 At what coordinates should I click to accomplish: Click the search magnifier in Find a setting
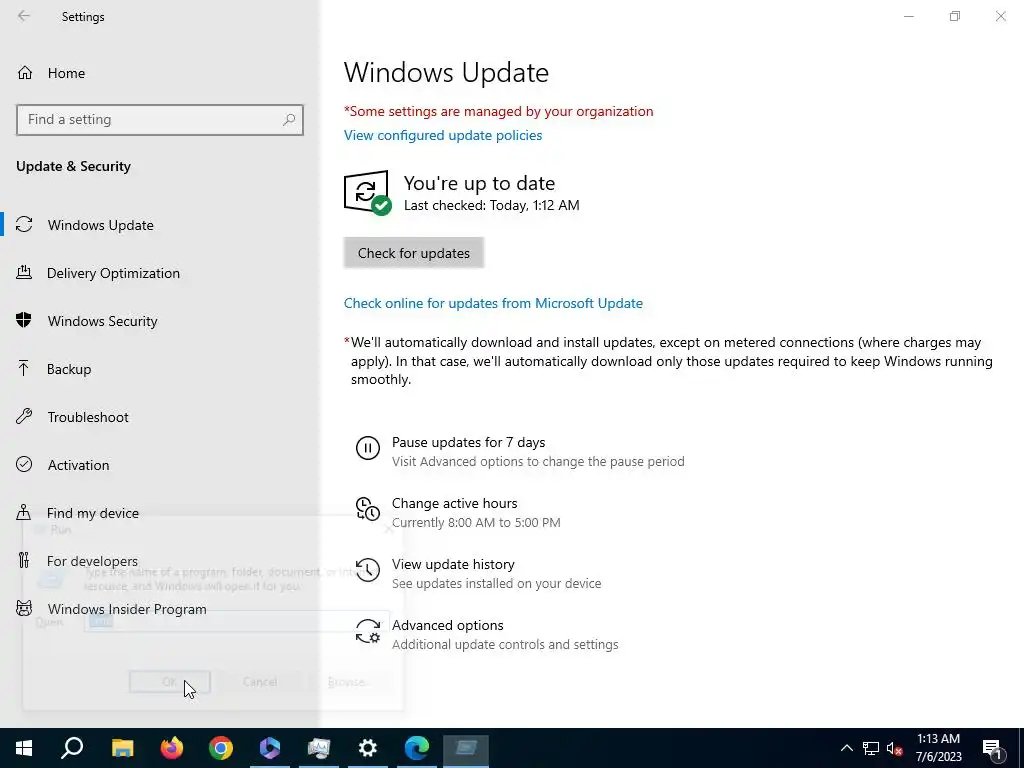(289, 120)
